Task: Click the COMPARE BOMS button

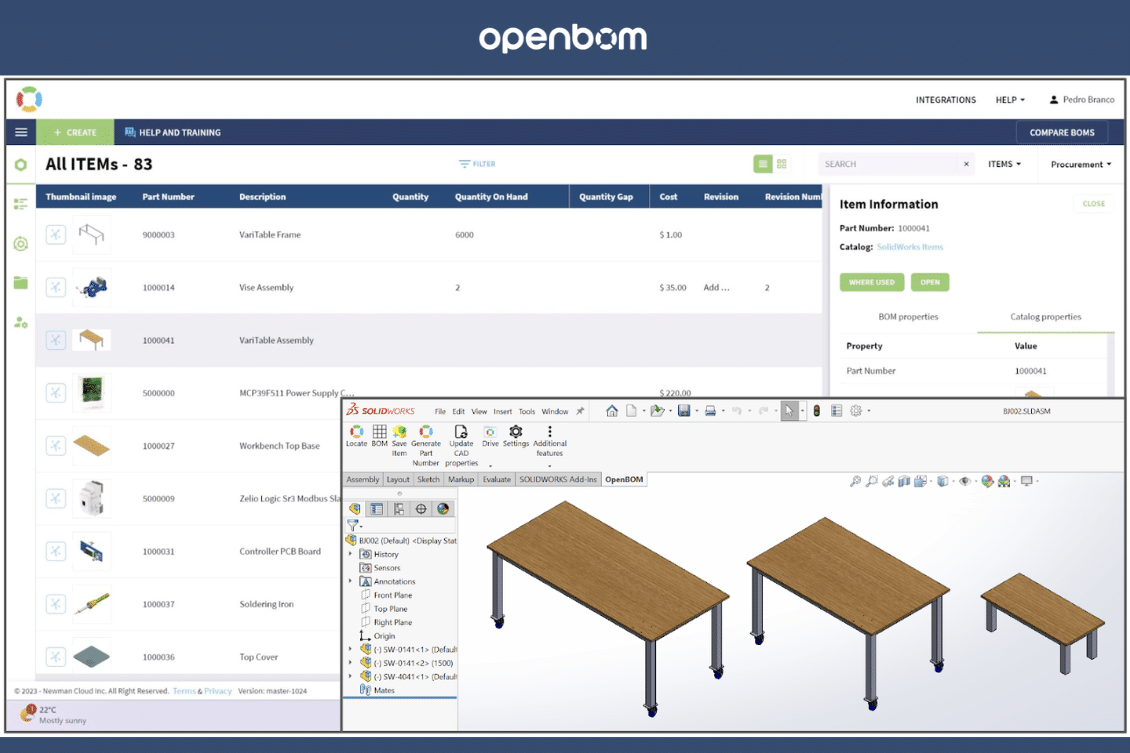Action: (x=1062, y=133)
